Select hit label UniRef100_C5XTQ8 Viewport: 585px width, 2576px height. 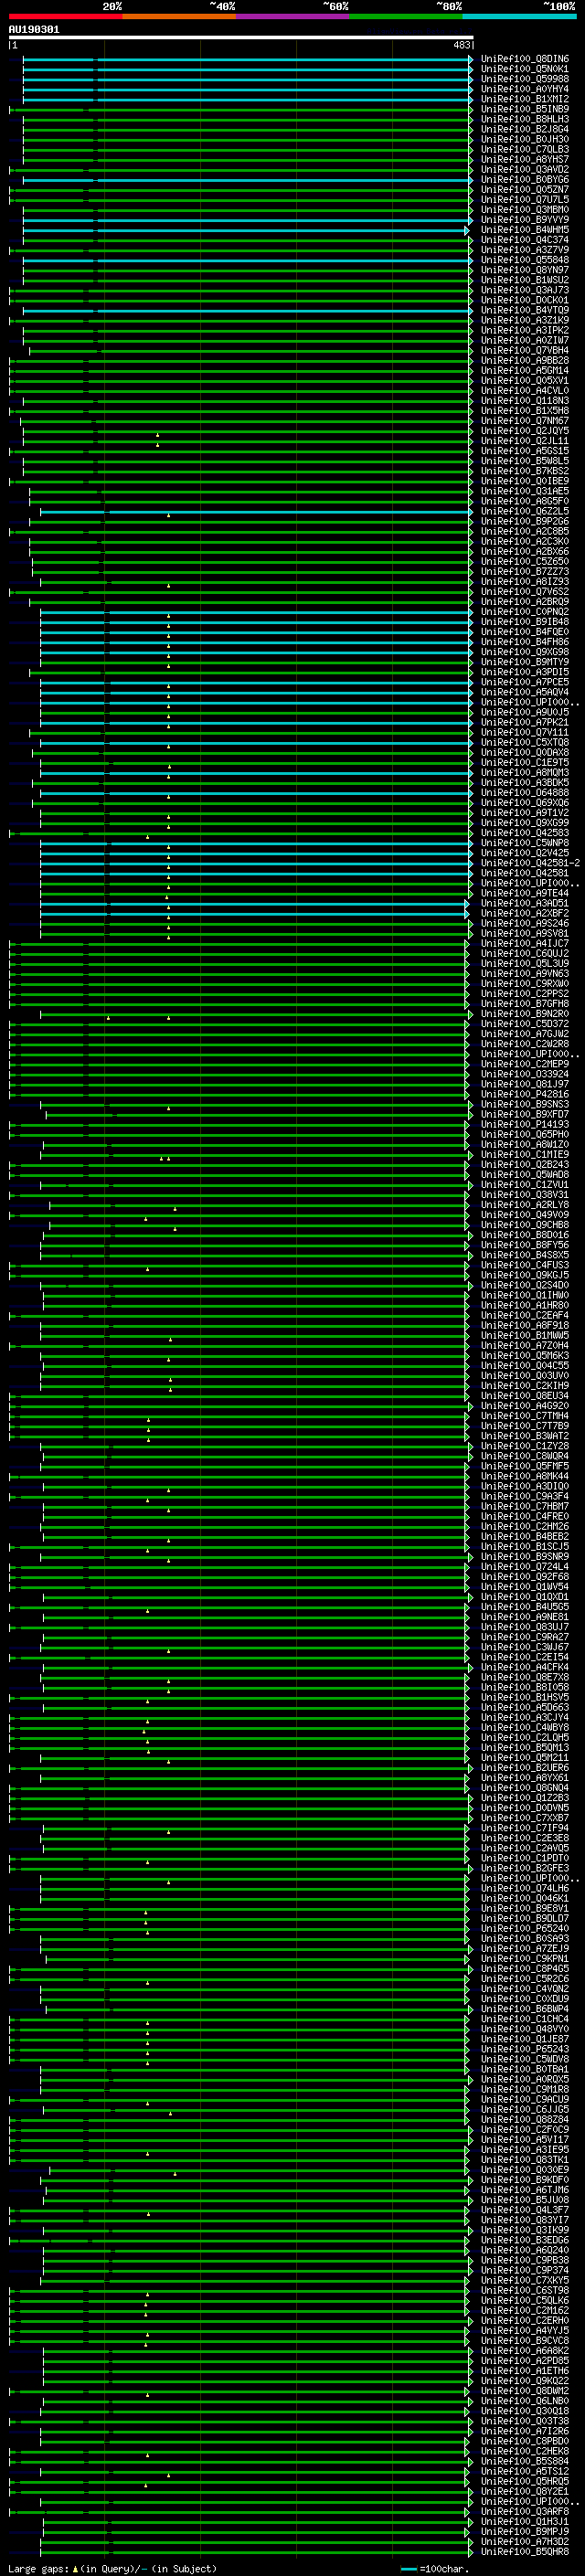tap(525, 742)
